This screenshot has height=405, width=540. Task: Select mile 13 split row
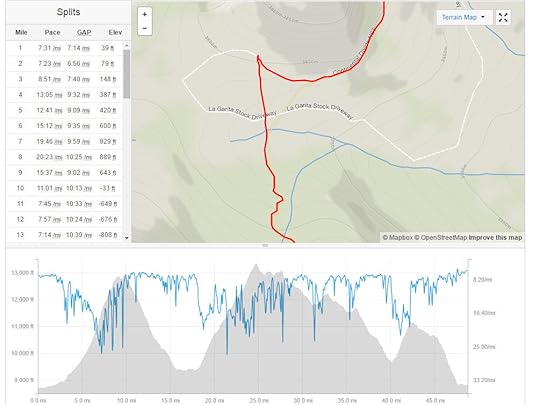click(x=64, y=235)
